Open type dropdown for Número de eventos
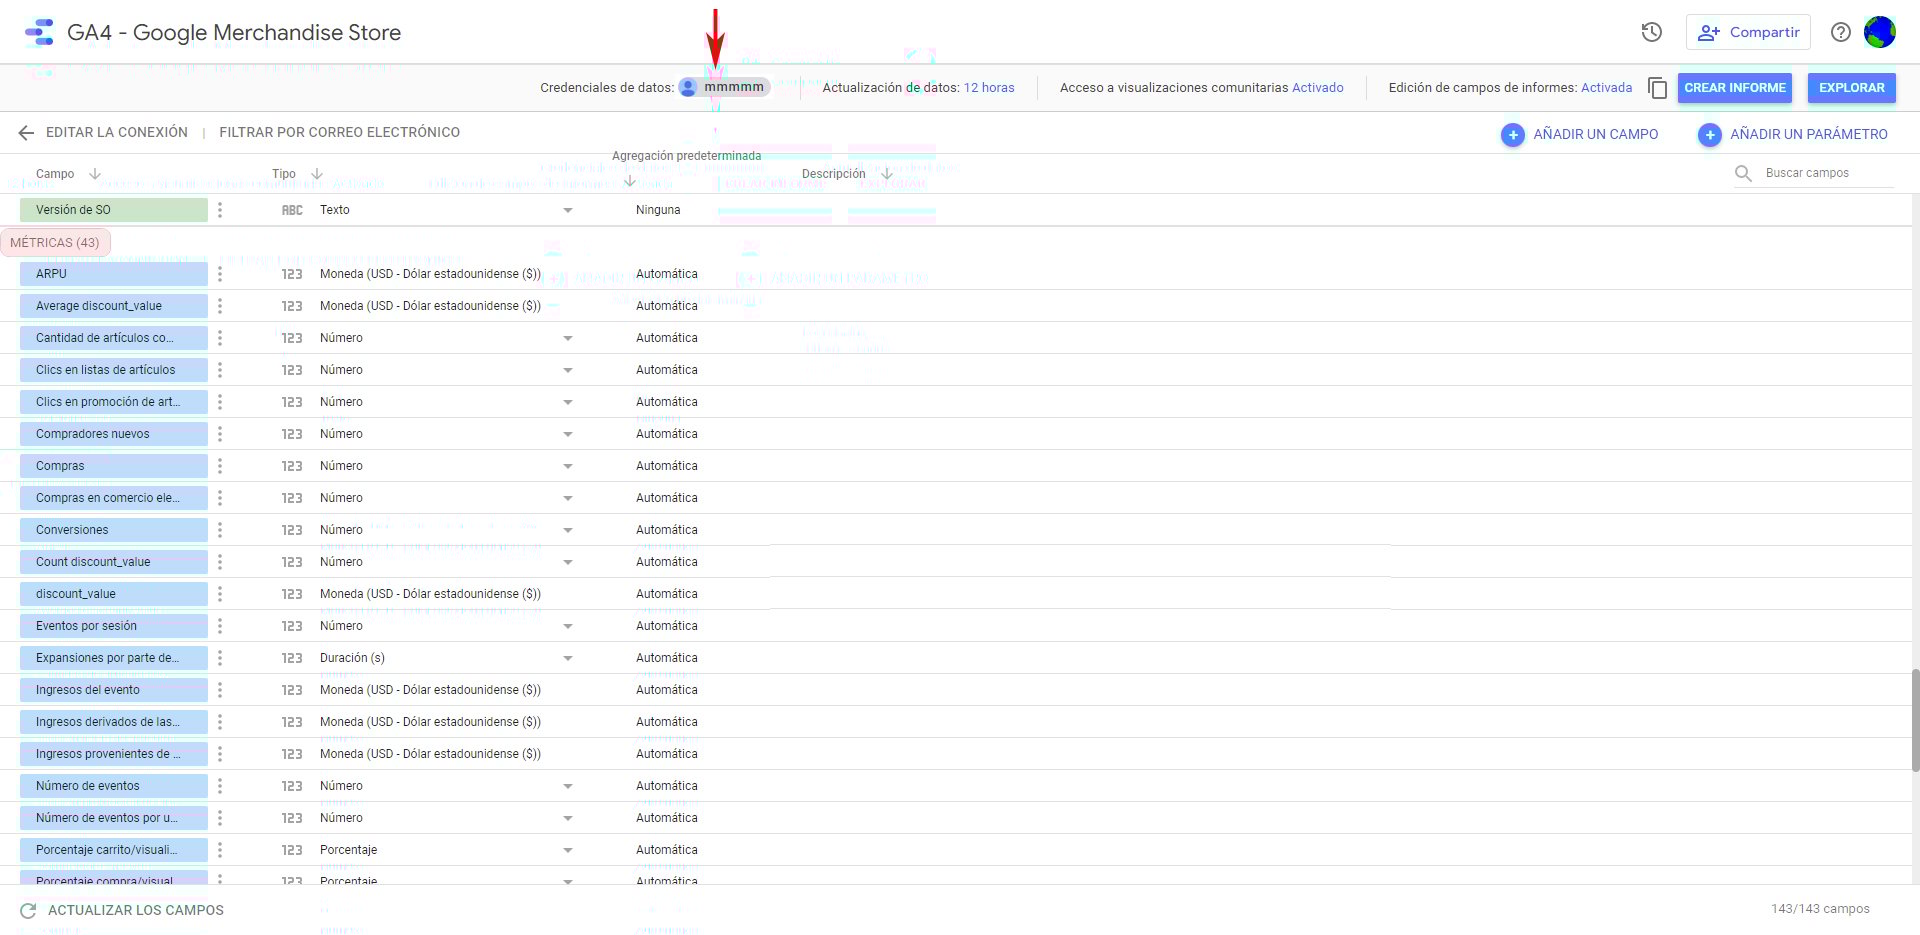The image size is (1920, 935). pyautogui.click(x=568, y=786)
